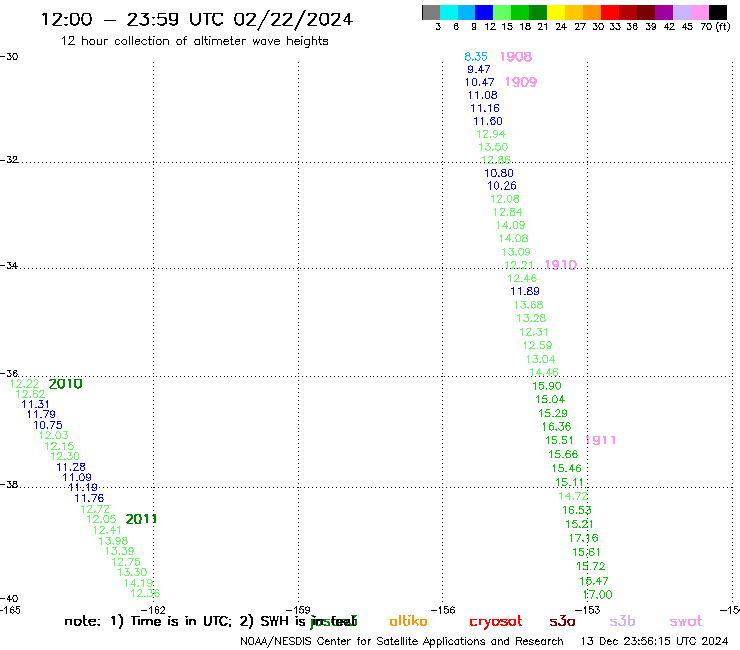Click the 14.72 wave height value
The image size is (740, 650).
click(x=573, y=496)
